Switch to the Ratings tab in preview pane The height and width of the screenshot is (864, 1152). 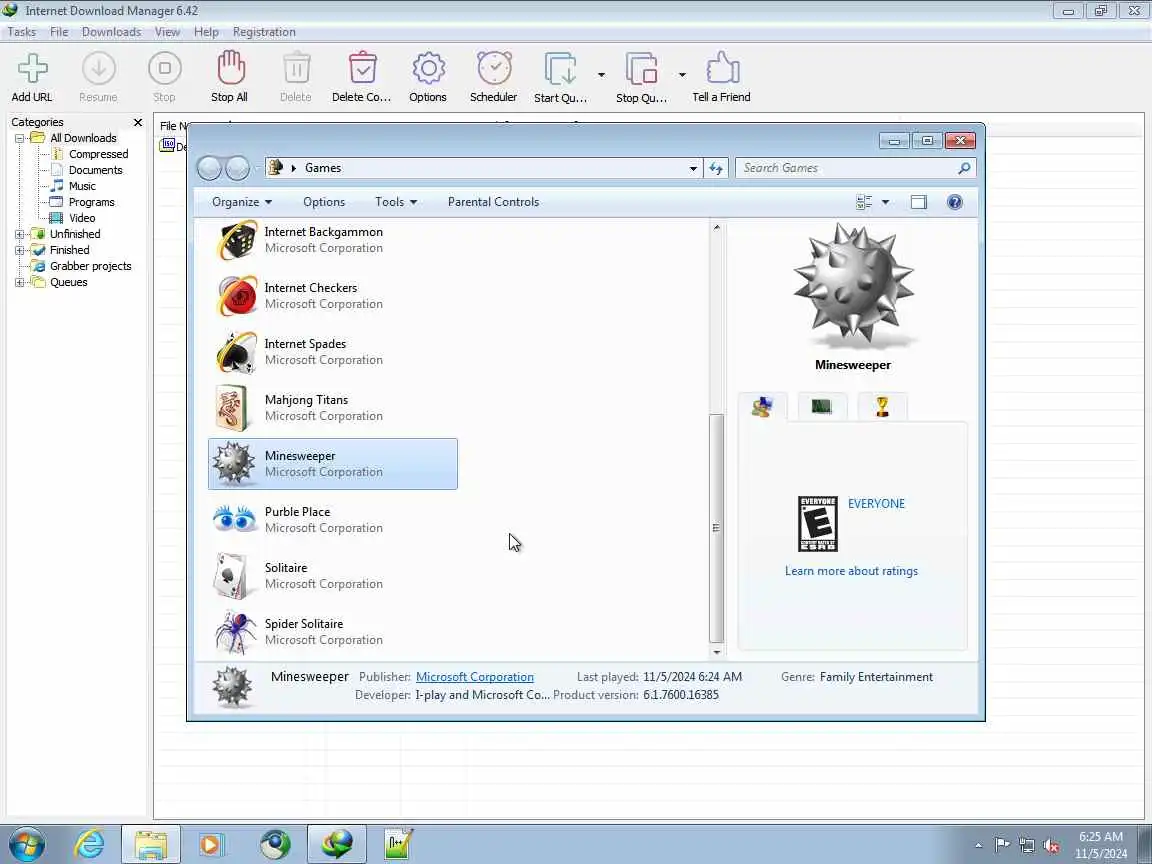click(x=763, y=407)
